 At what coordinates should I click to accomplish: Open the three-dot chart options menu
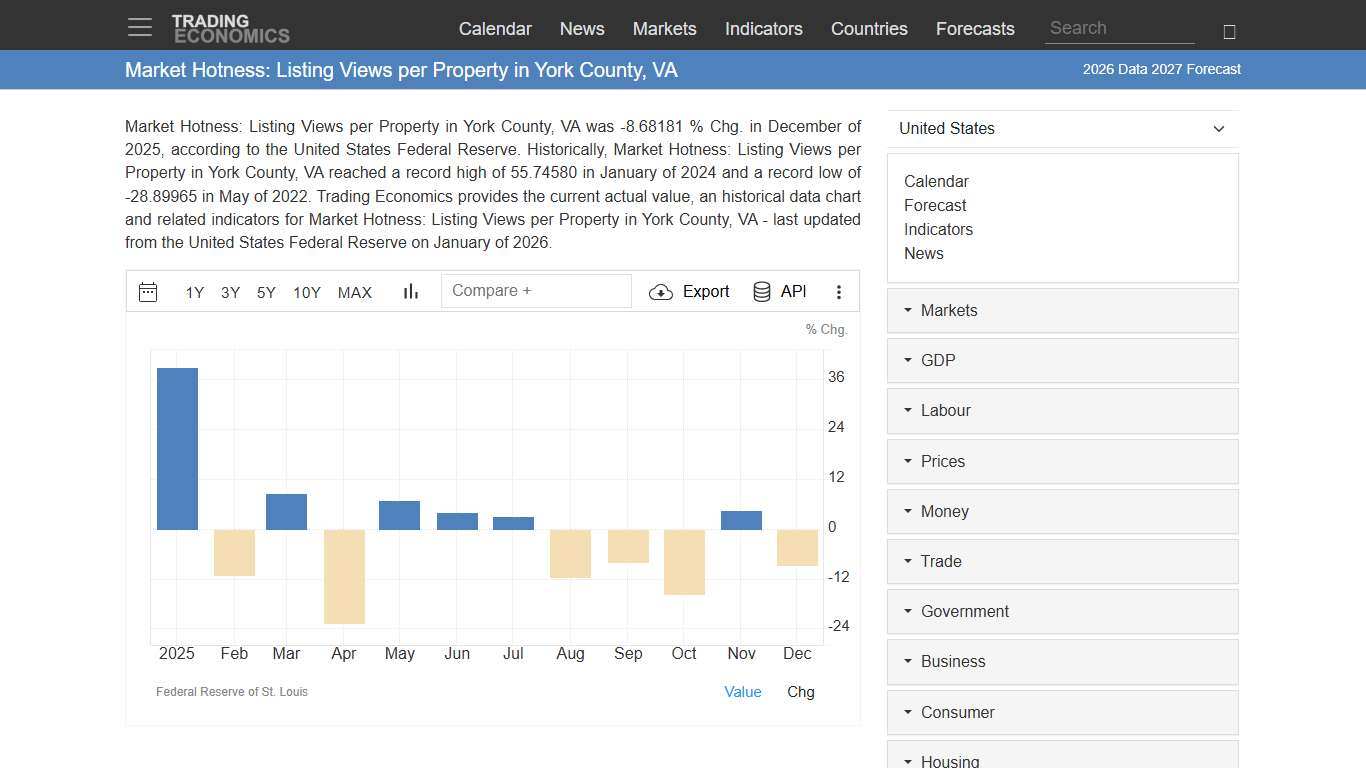(x=839, y=291)
